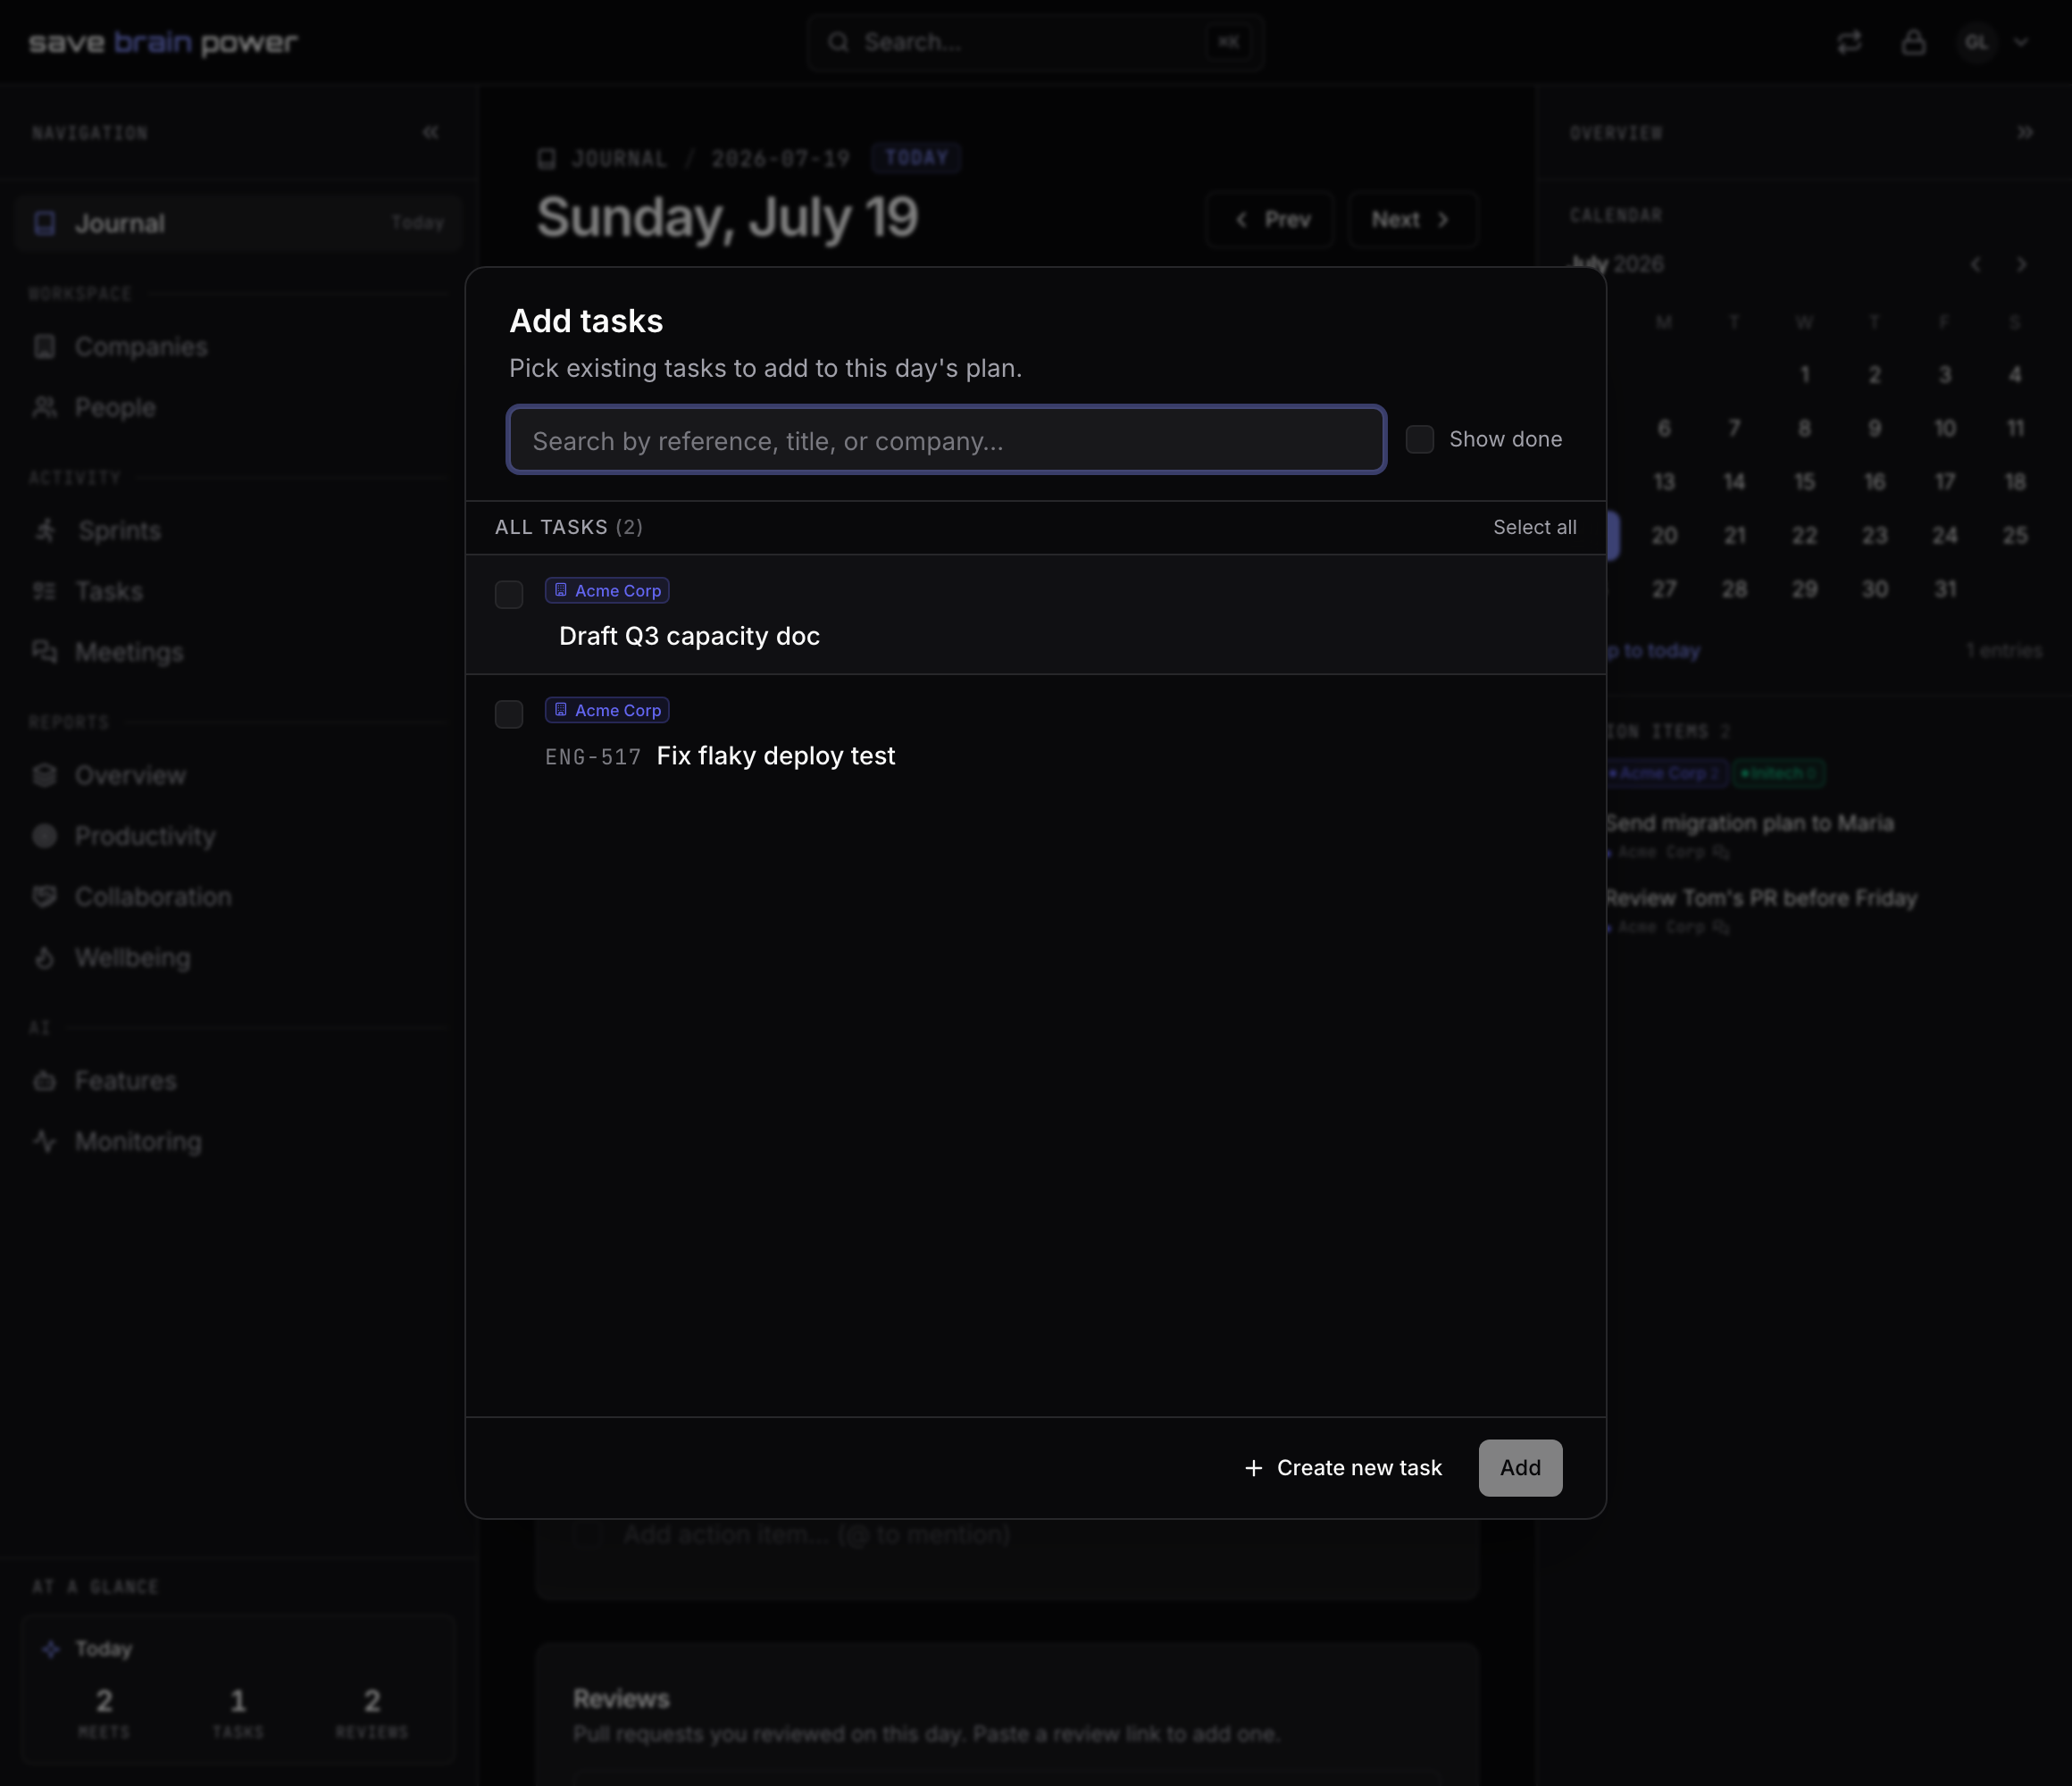Click the TODAY badge near the date
This screenshot has width=2072, height=1786.
pyautogui.click(x=916, y=158)
